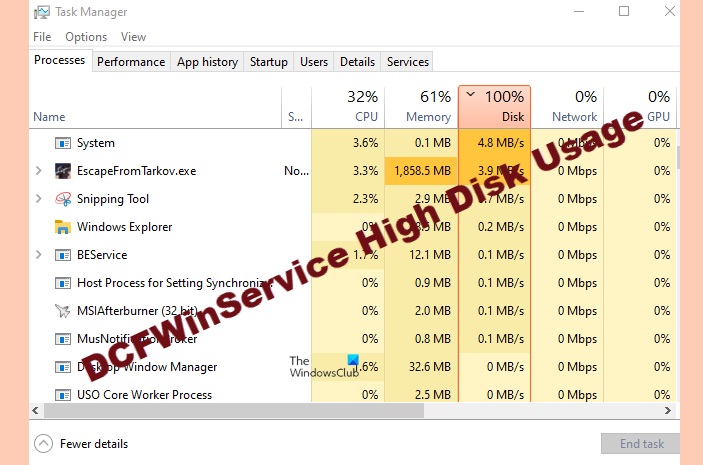The image size is (703, 465).
Task: Select the USO Core Worker Process name
Action: [144, 395]
